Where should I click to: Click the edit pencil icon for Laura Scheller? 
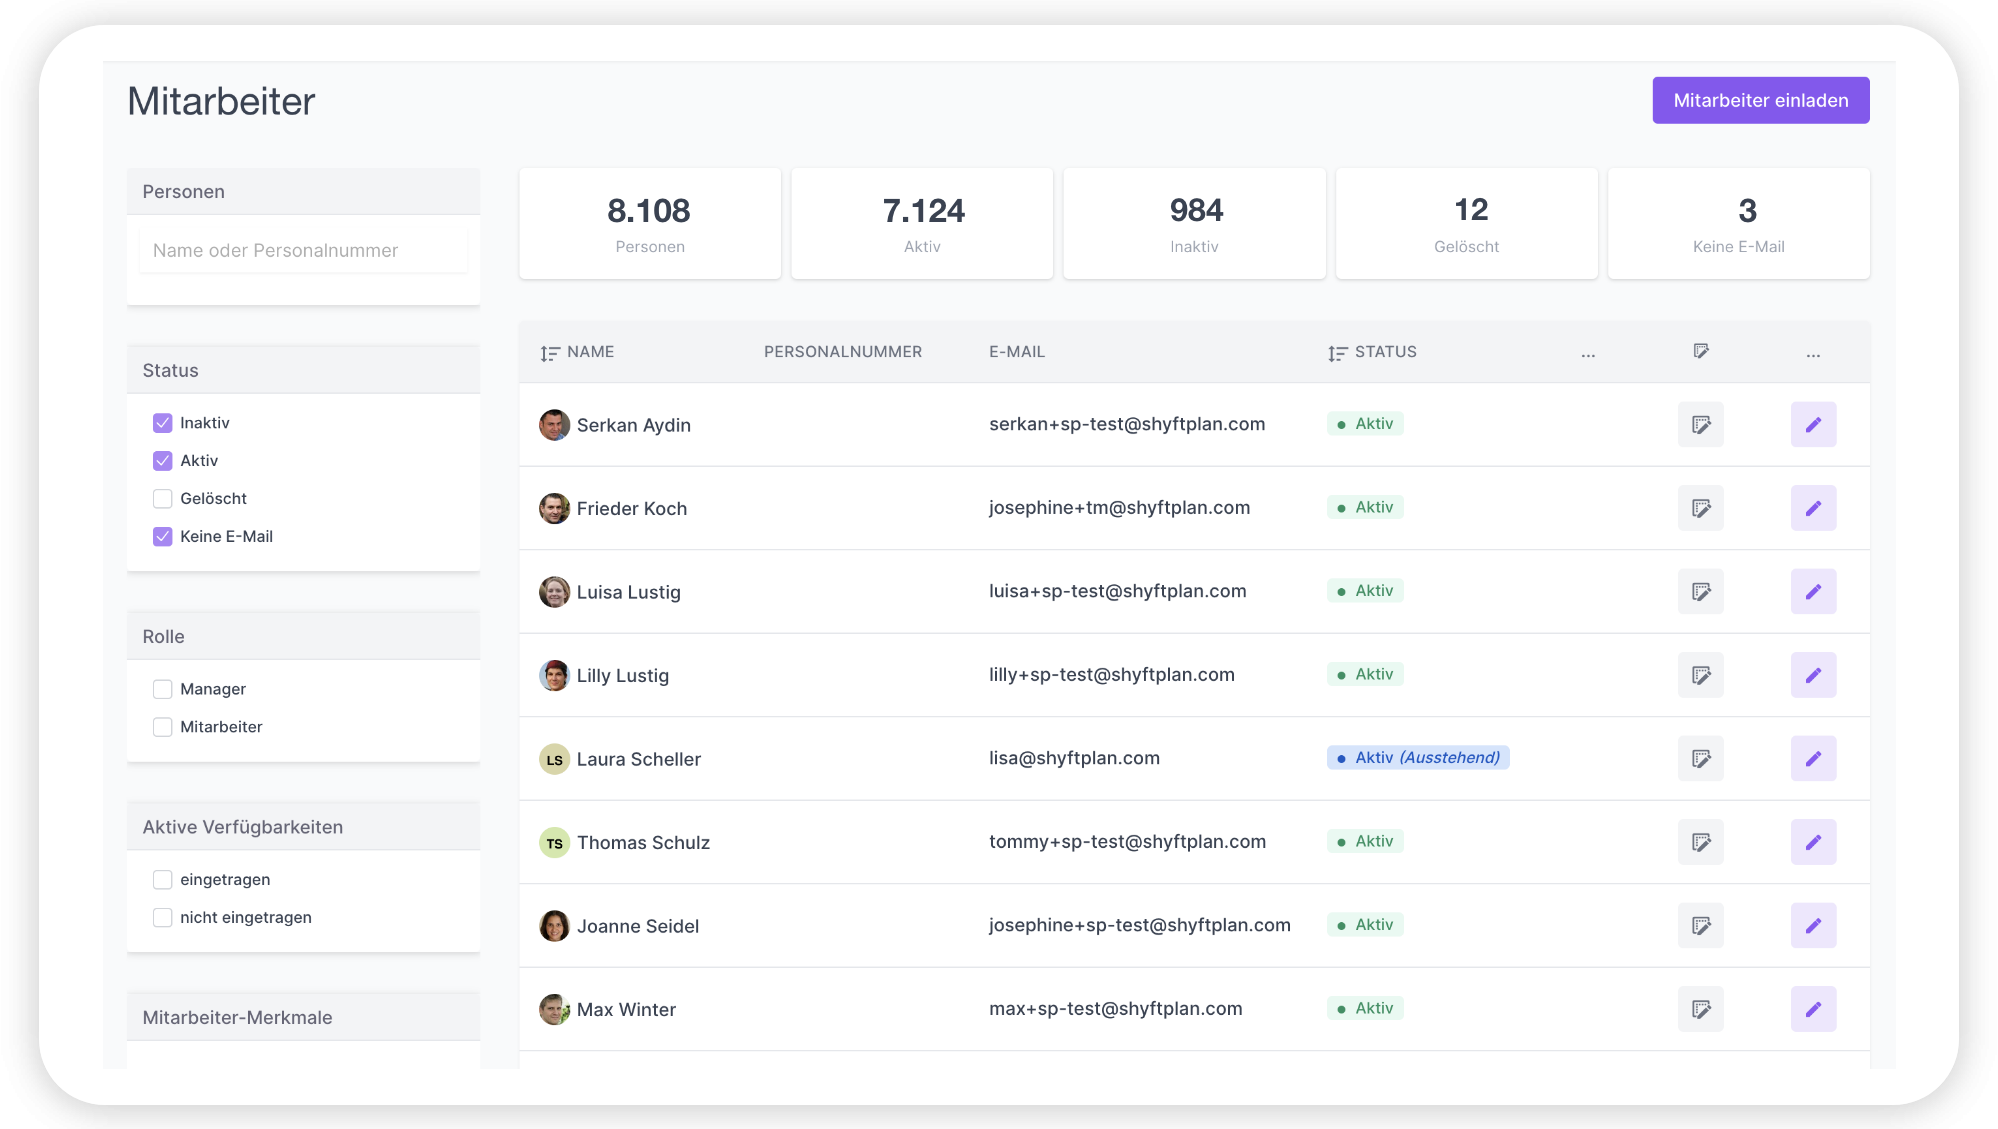point(1812,759)
